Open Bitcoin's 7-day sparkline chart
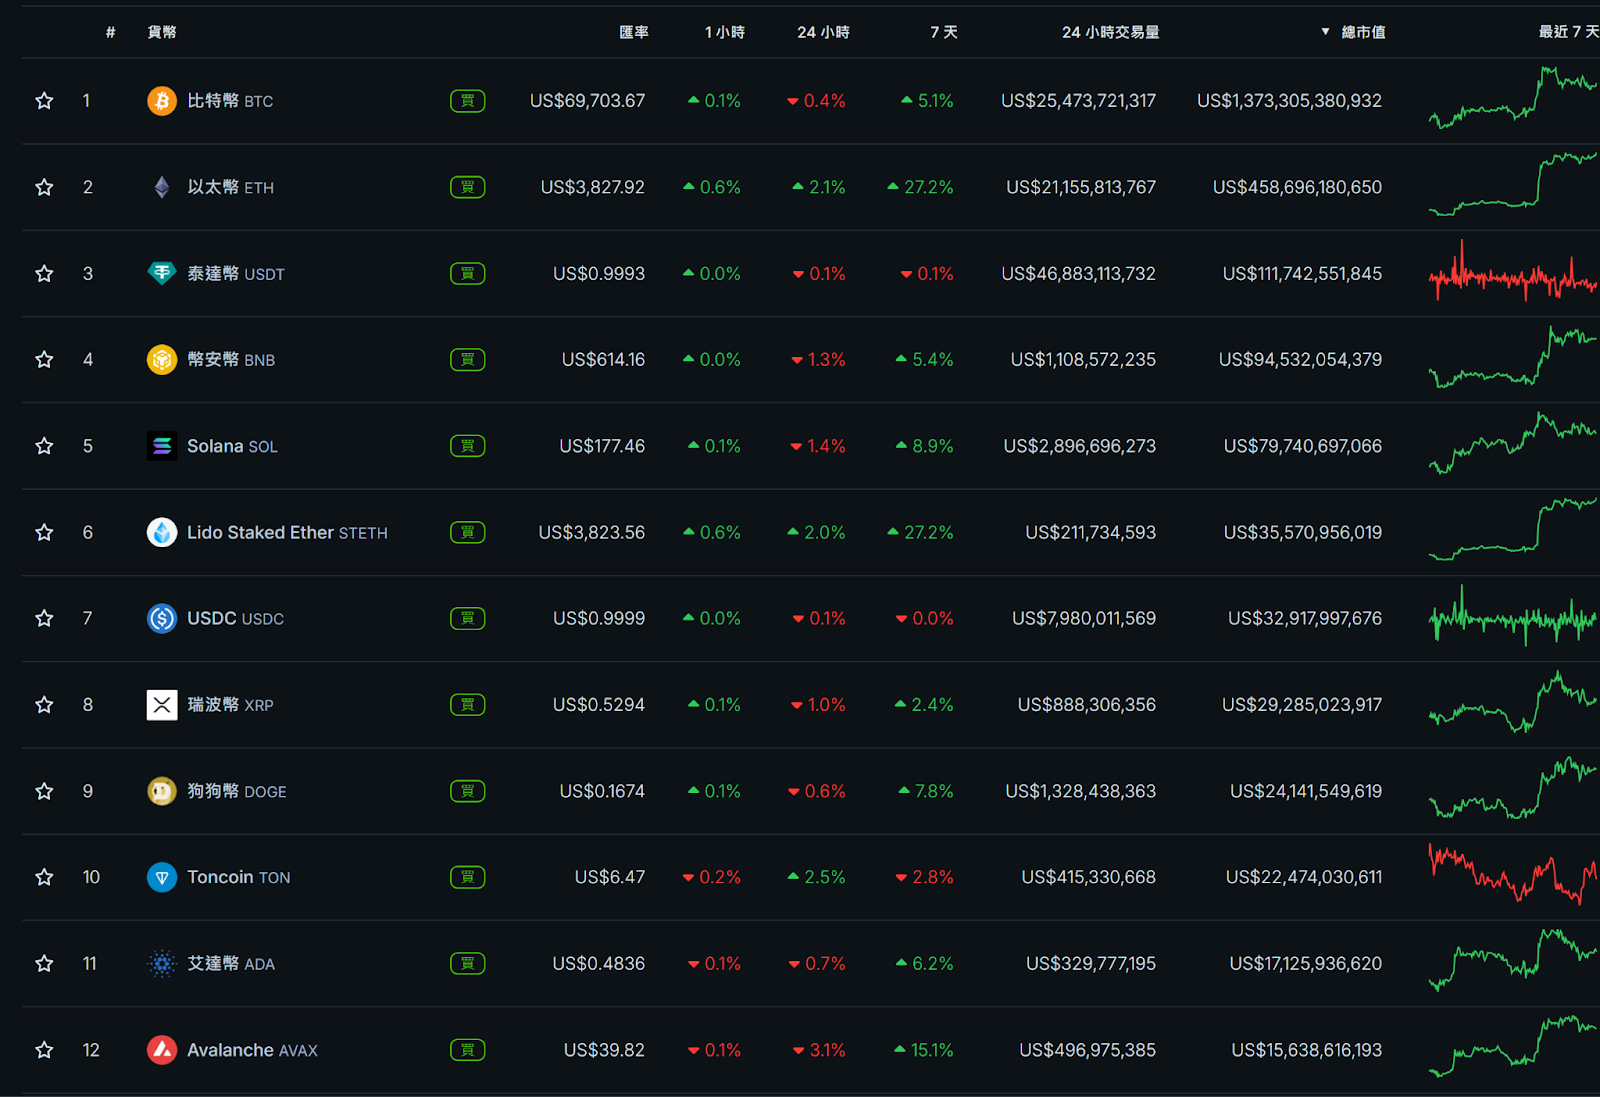Image resolution: width=1600 pixels, height=1097 pixels. 1513,98
